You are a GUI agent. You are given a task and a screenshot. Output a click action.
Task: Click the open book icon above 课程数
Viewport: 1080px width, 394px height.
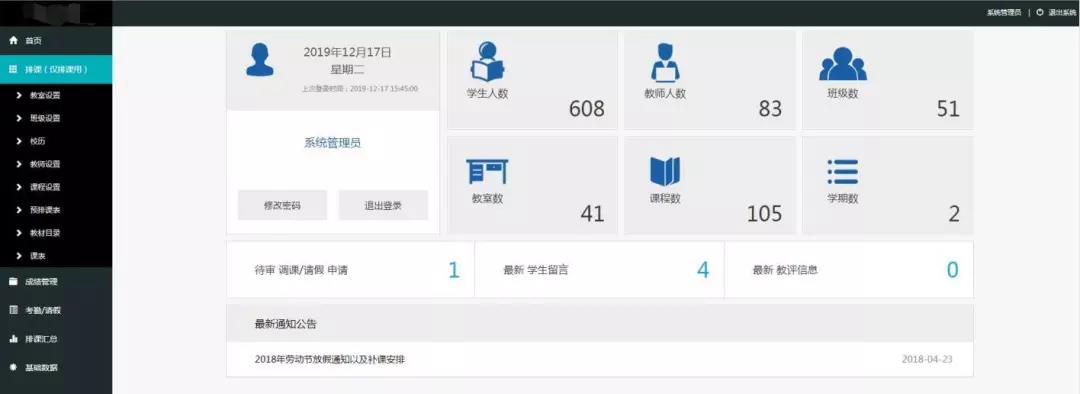[665, 172]
